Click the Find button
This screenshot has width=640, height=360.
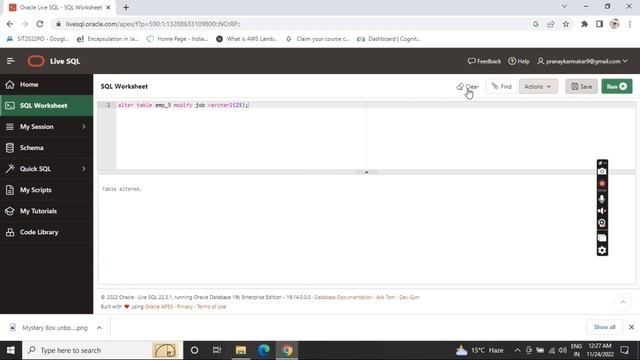click(x=501, y=87)
